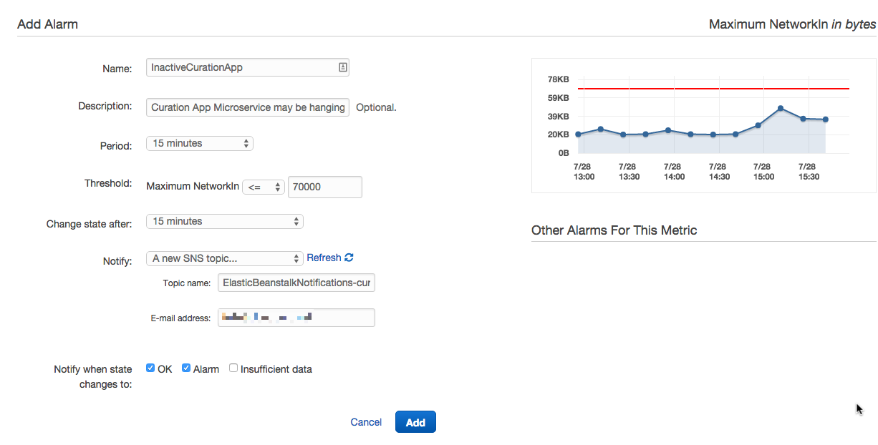878x445 pixels.
Task: Click the Topic name input field
Action: click(x=296, y=283)
